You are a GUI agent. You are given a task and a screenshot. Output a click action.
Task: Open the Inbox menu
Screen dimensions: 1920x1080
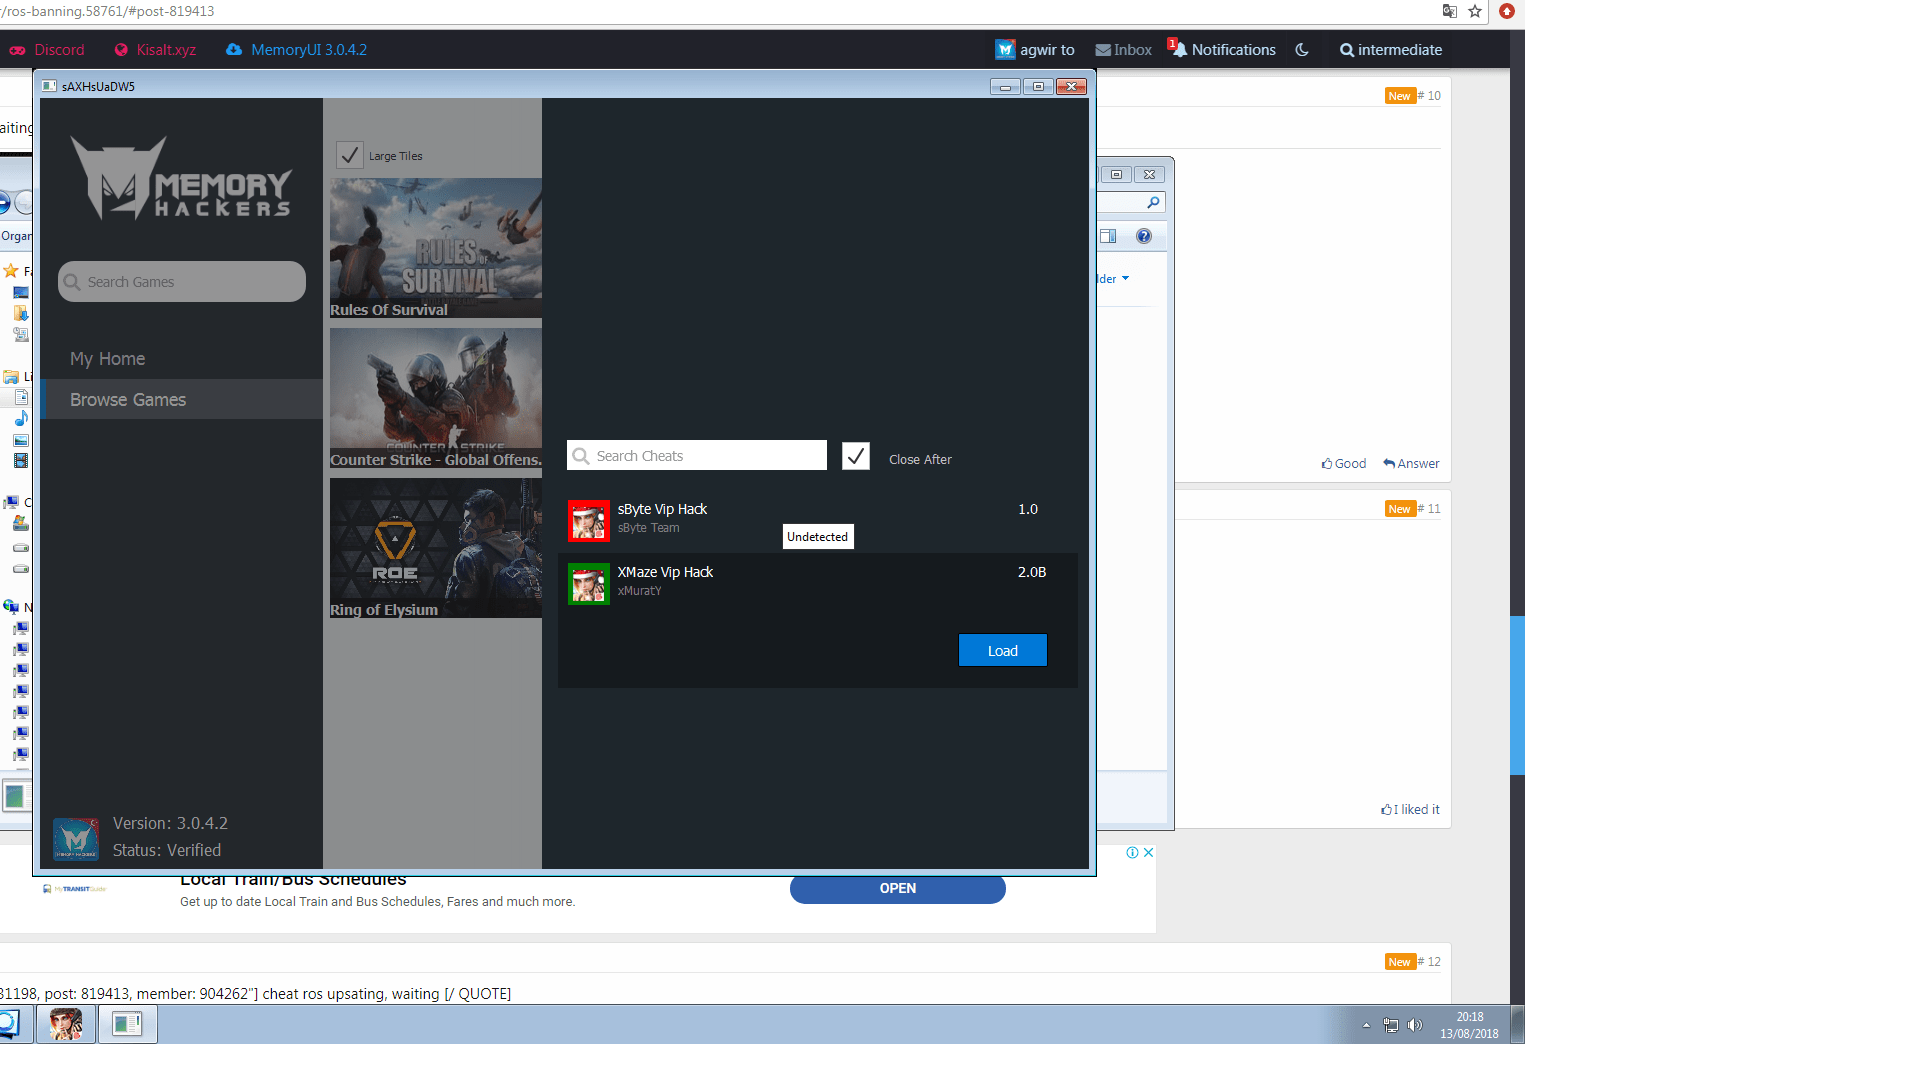(1123, 50)
